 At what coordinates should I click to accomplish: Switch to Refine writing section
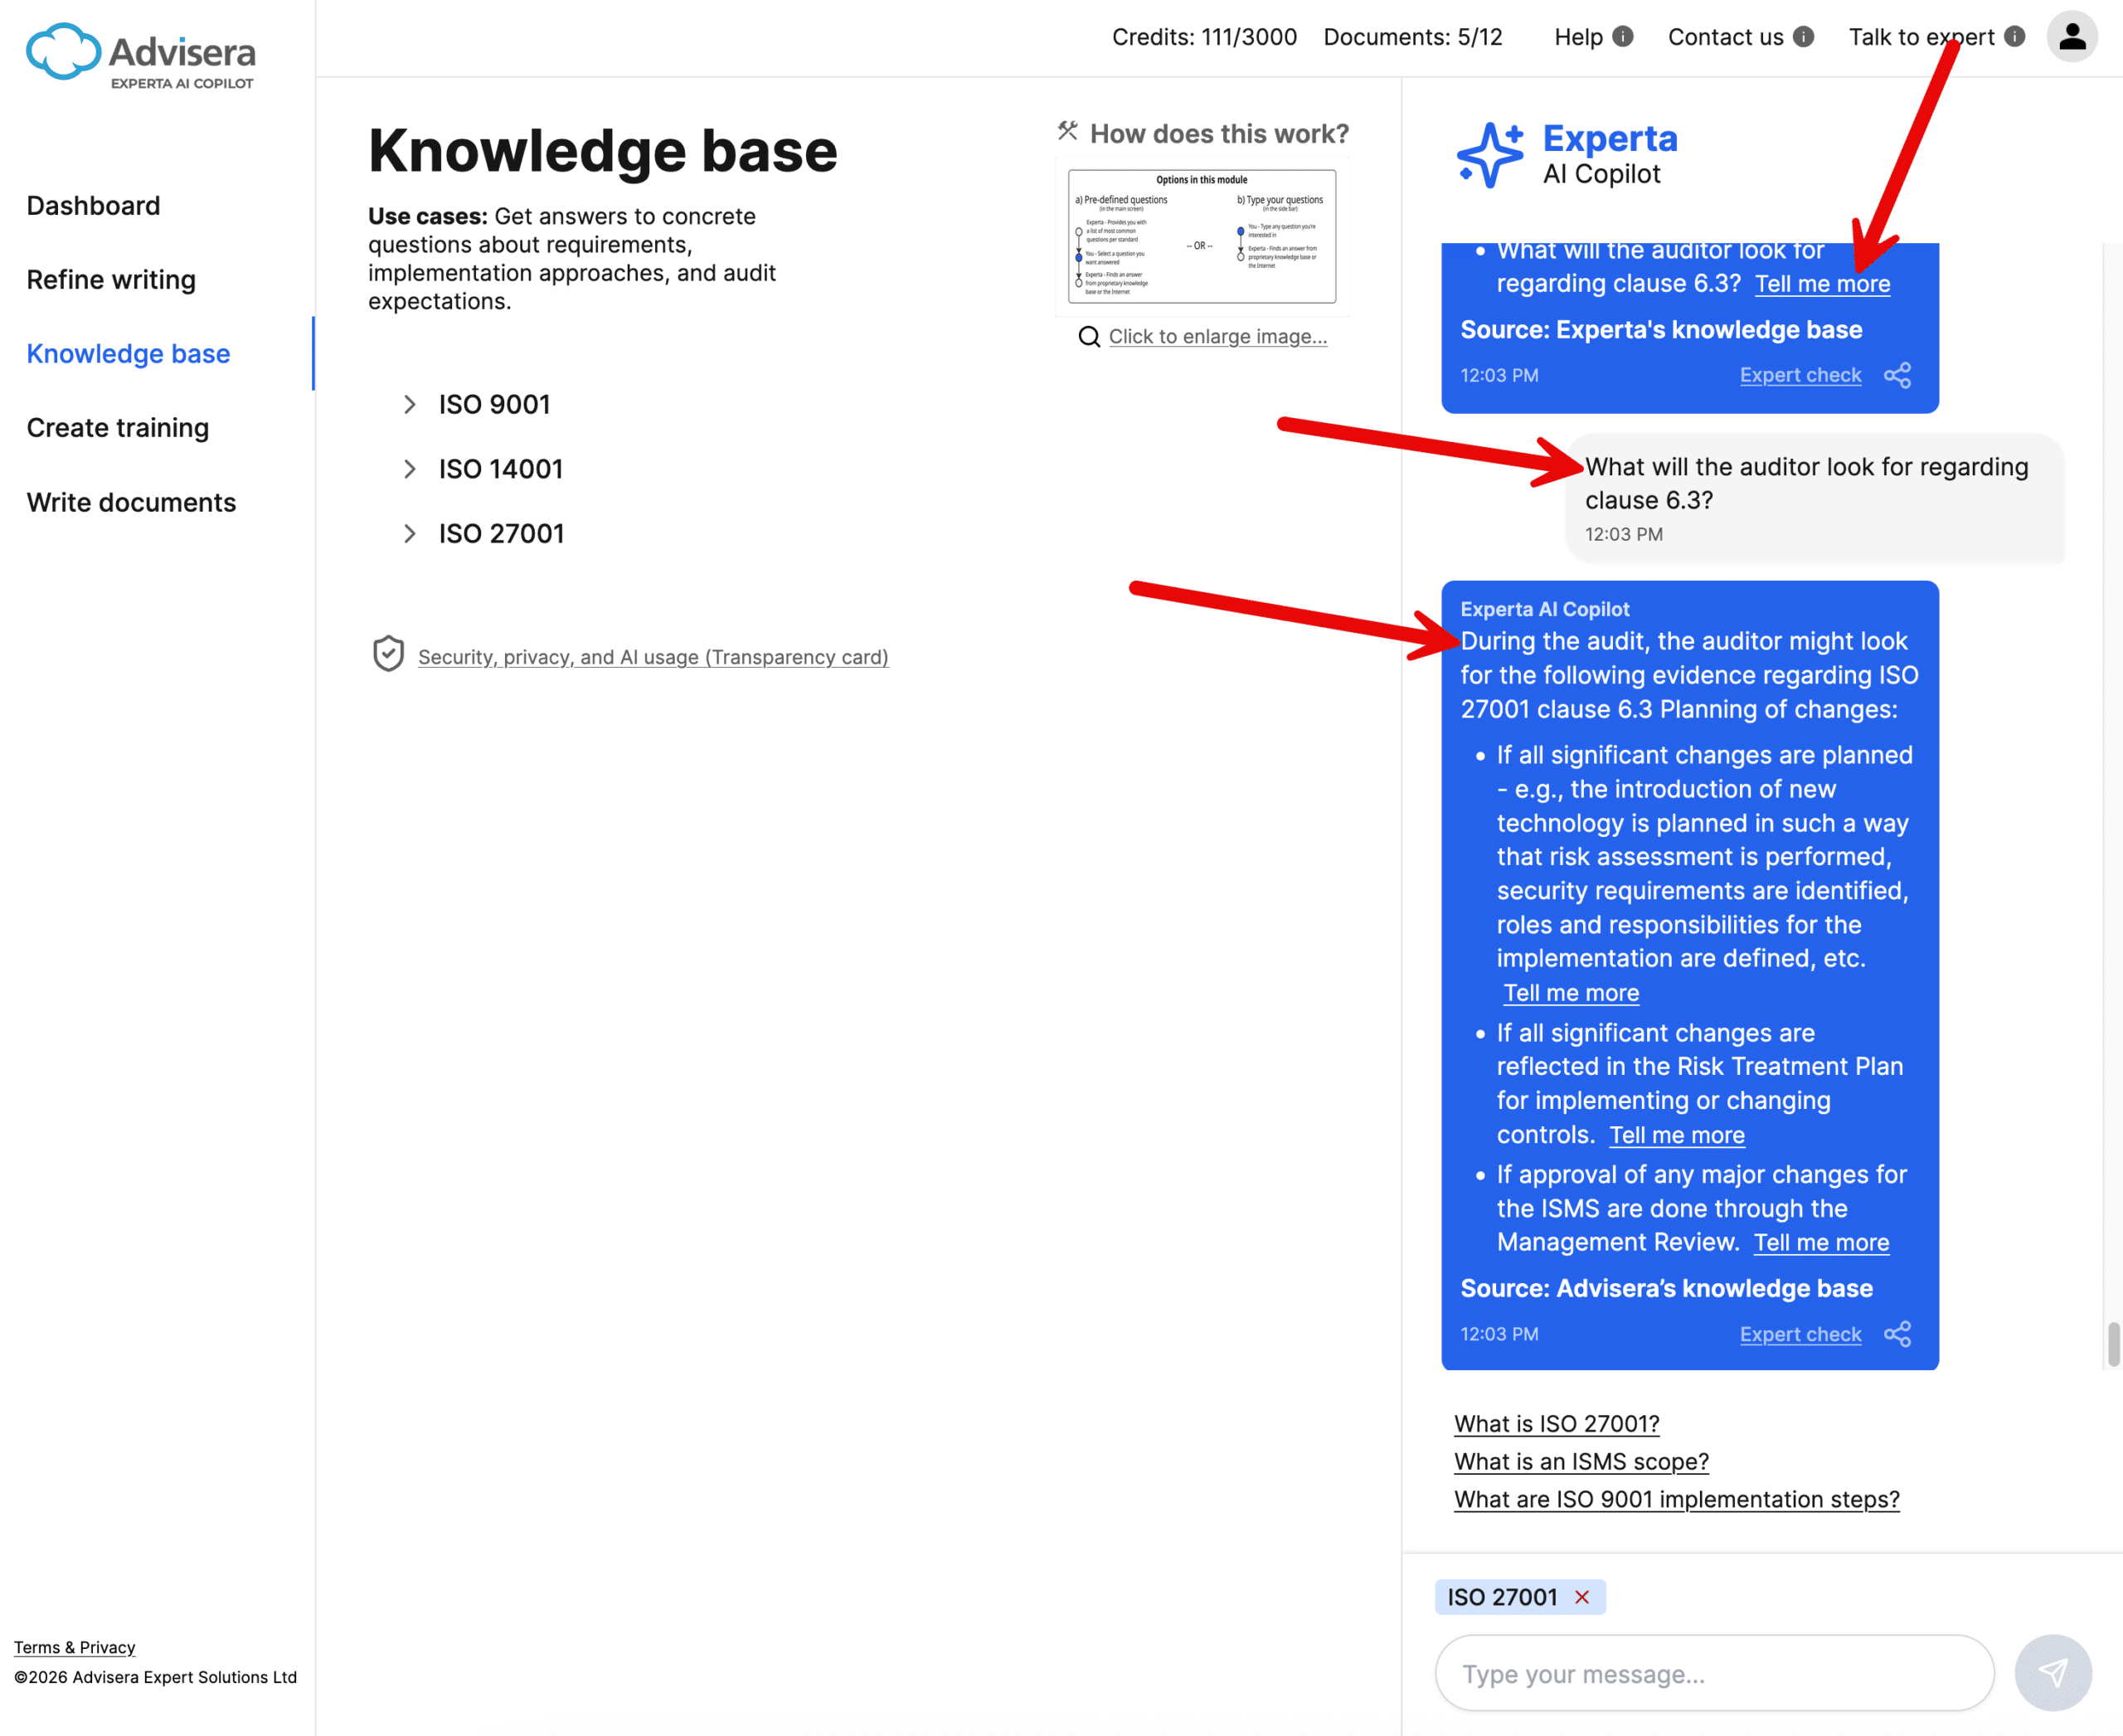(x=111, y=280)
